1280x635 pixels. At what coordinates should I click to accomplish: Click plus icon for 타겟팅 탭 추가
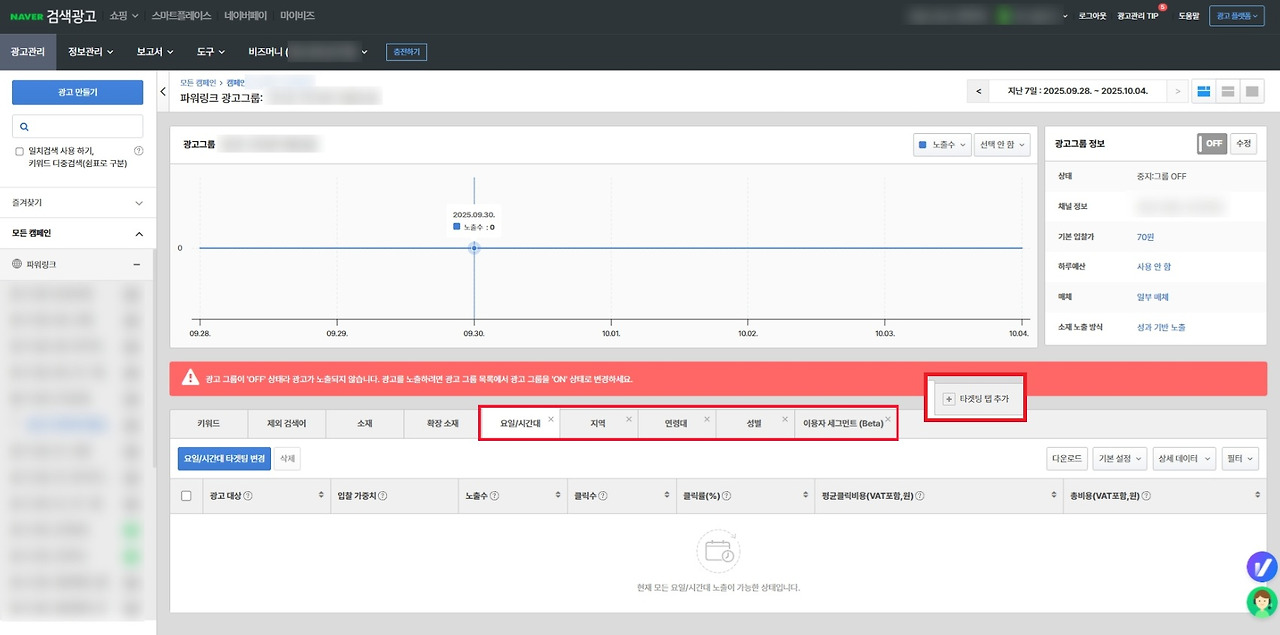click(x=949, y=399)
